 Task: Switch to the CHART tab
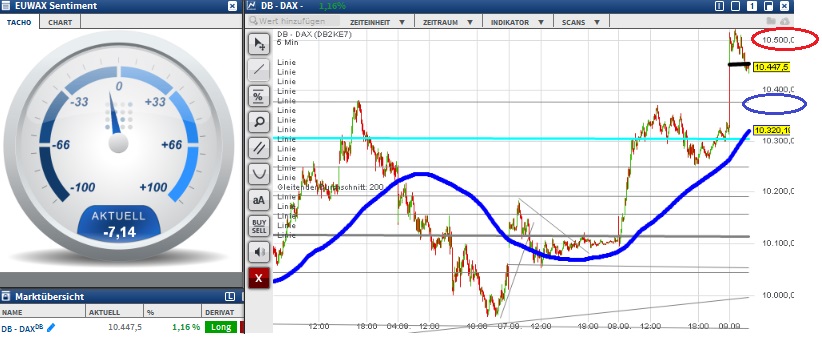point(60,23)
